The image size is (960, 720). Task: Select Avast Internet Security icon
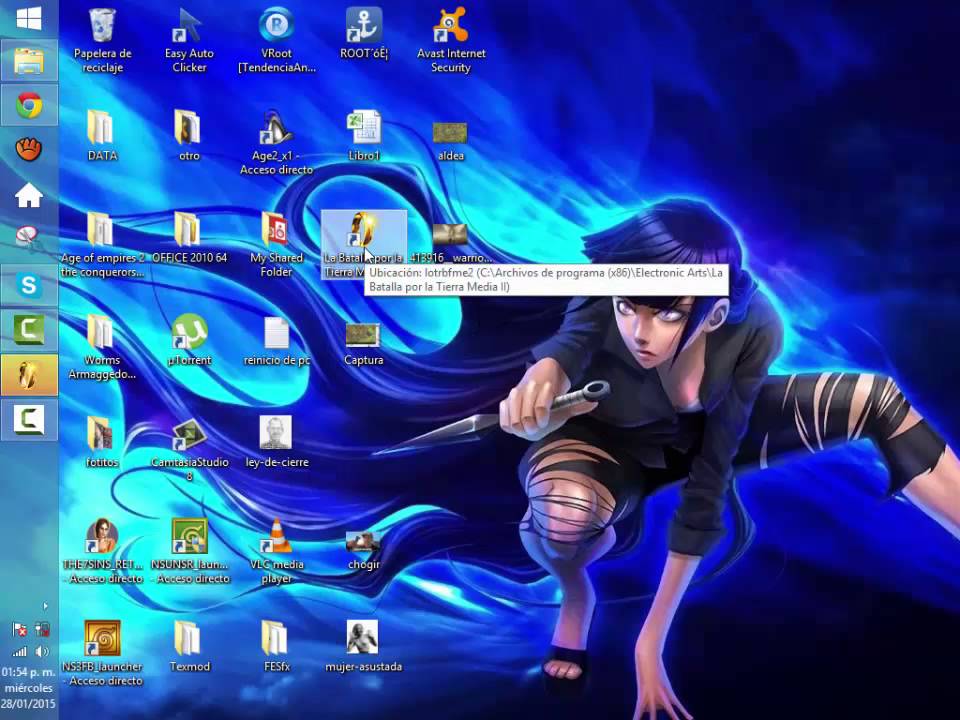click(x=451, y=41)
